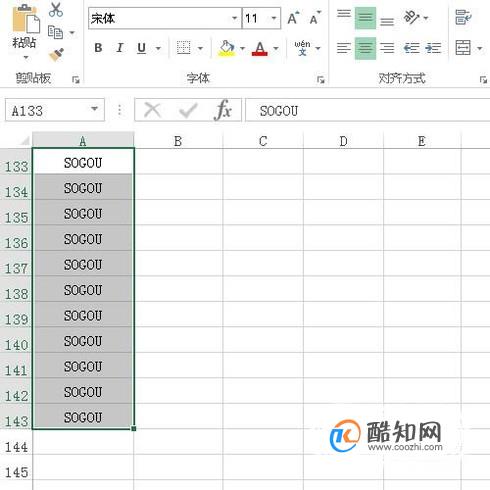Screen dimensions: 490x490
Task: Select the Format Painter brush
Action: pyautogui.click(x=56, y=54)
